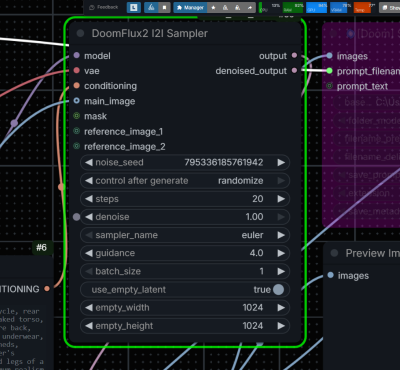Click batch_size value 1
400x370 pixels.
(262, 271)
